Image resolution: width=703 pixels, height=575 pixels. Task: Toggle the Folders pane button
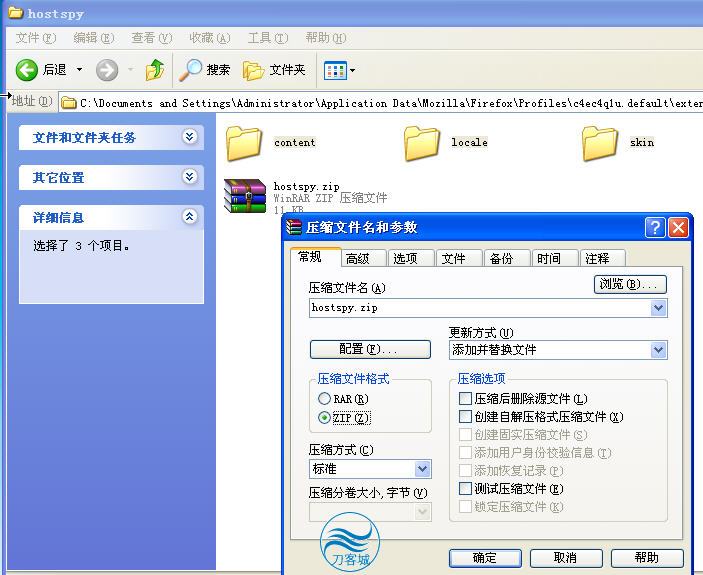[274, 70]
